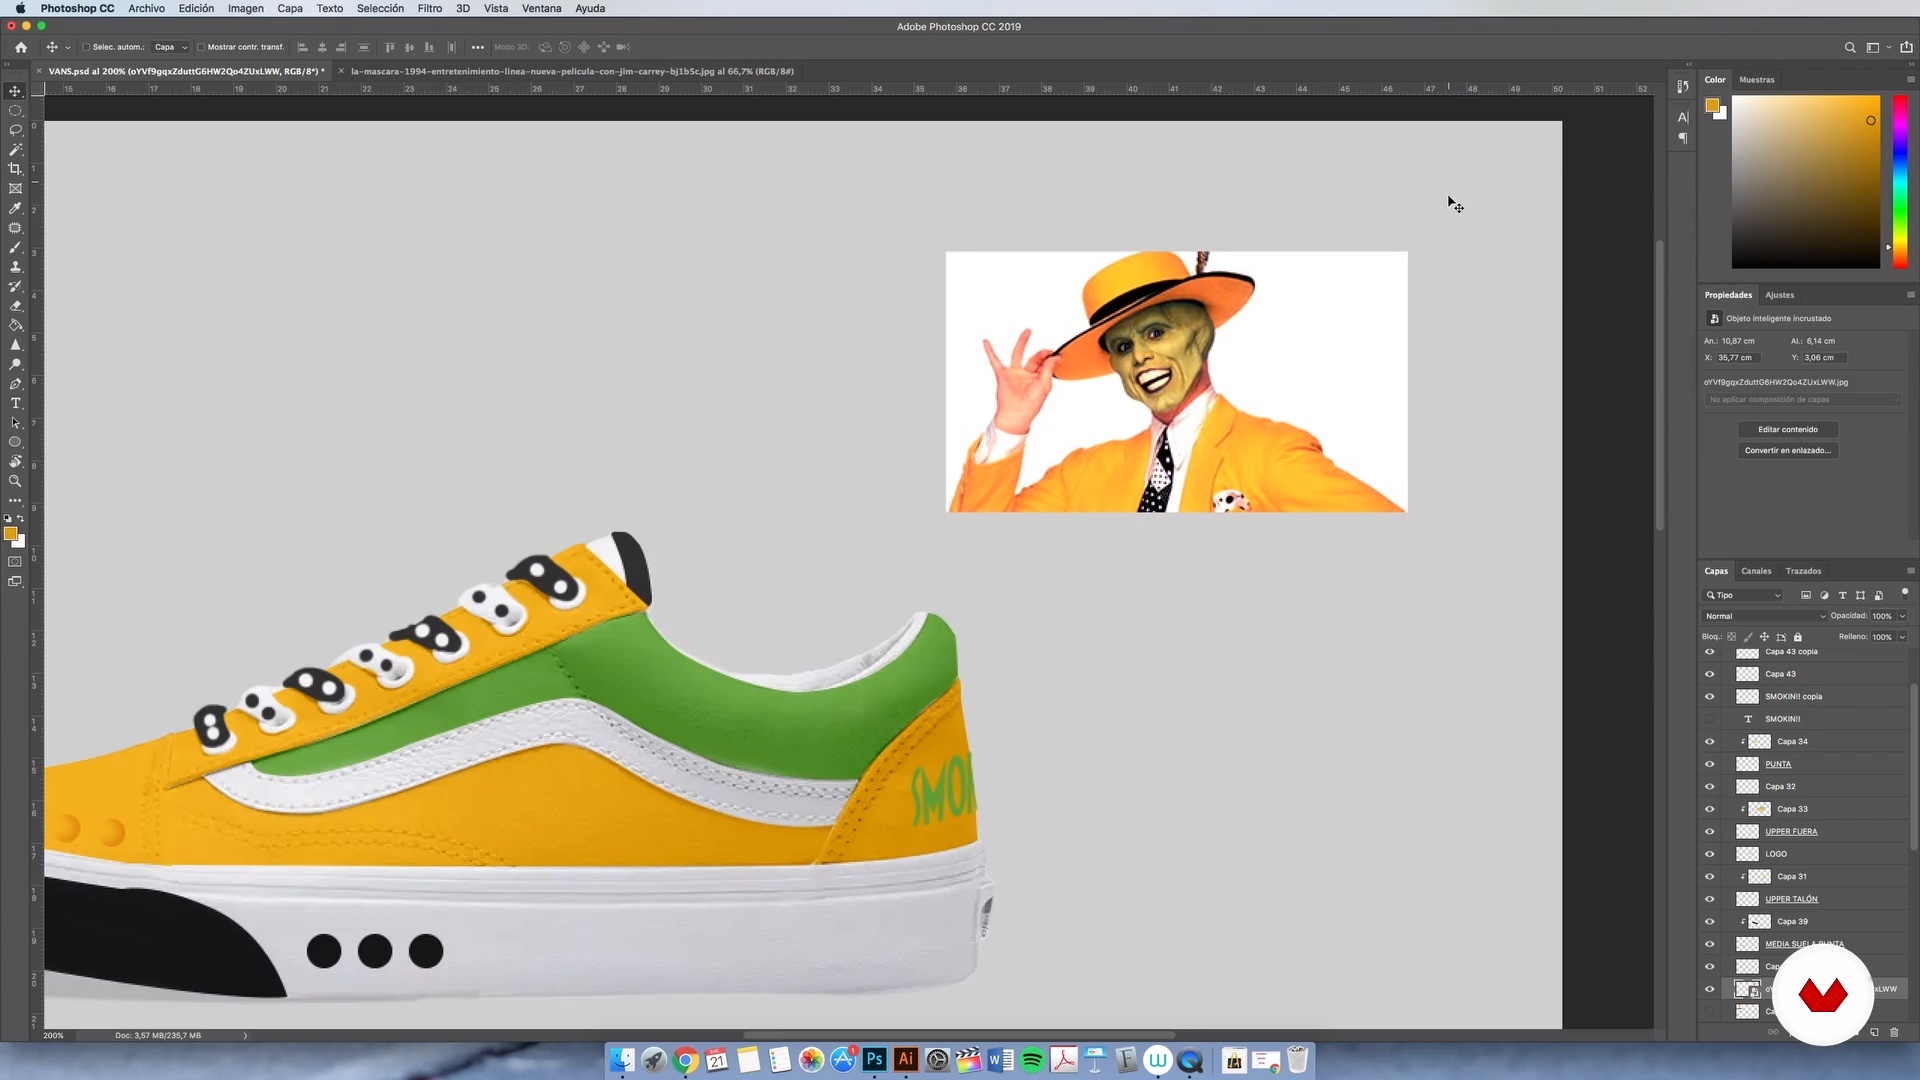Open the Move tool preset picker arrow
Viewport: 1920px width, 1080px height.
coord(68,47)
